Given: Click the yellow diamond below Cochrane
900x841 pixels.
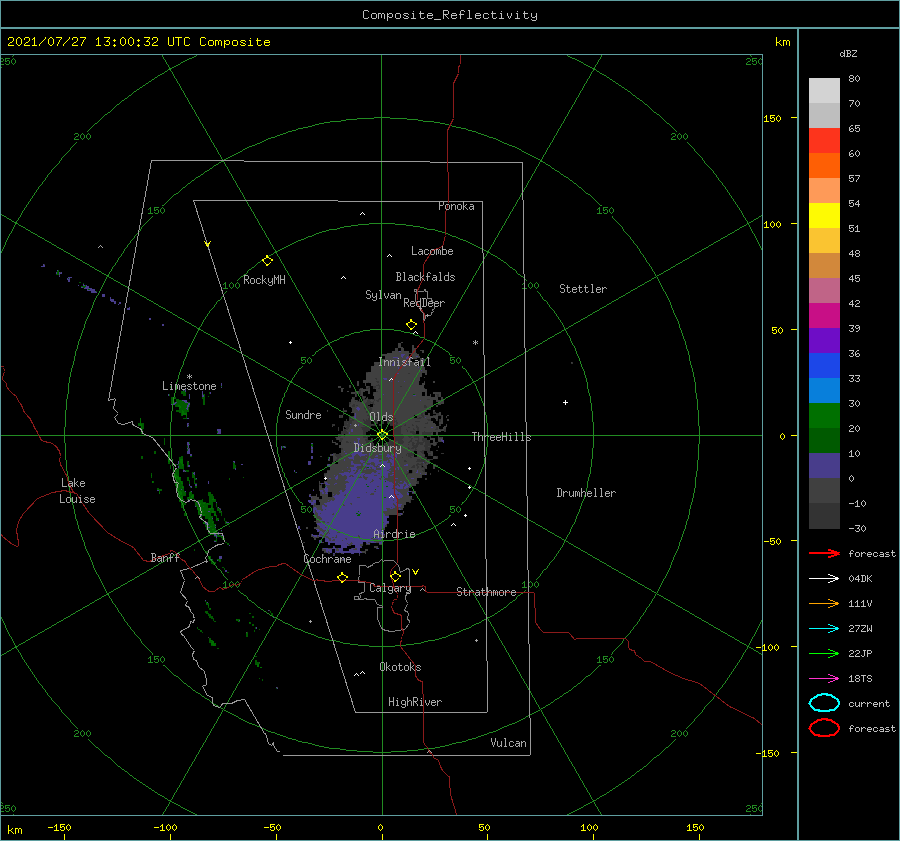Looking at the screenshot, I should point(343,578).
